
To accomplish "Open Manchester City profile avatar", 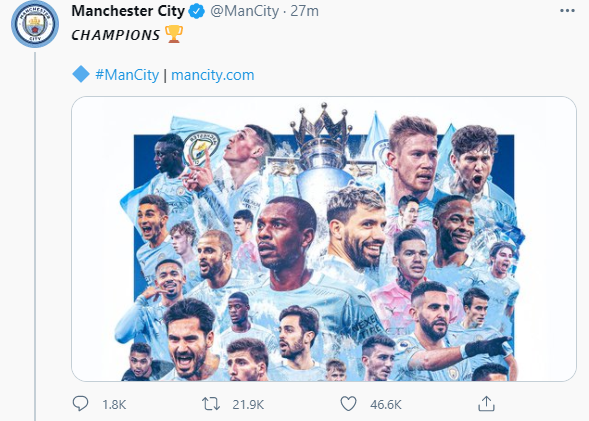I will click(x=35, y=24).
